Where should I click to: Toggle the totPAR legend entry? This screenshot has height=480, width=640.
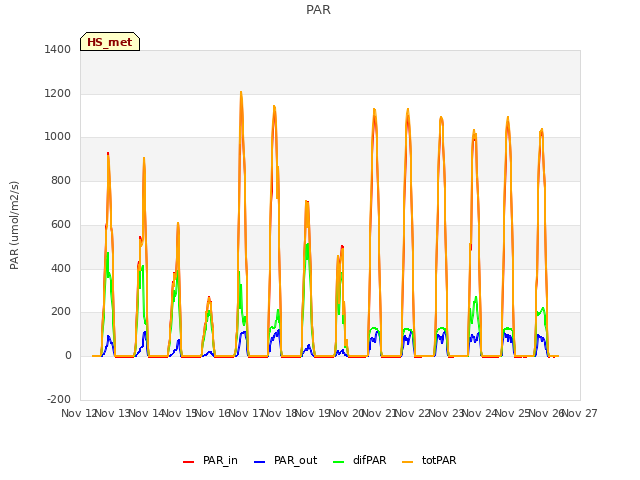(429, 460)
